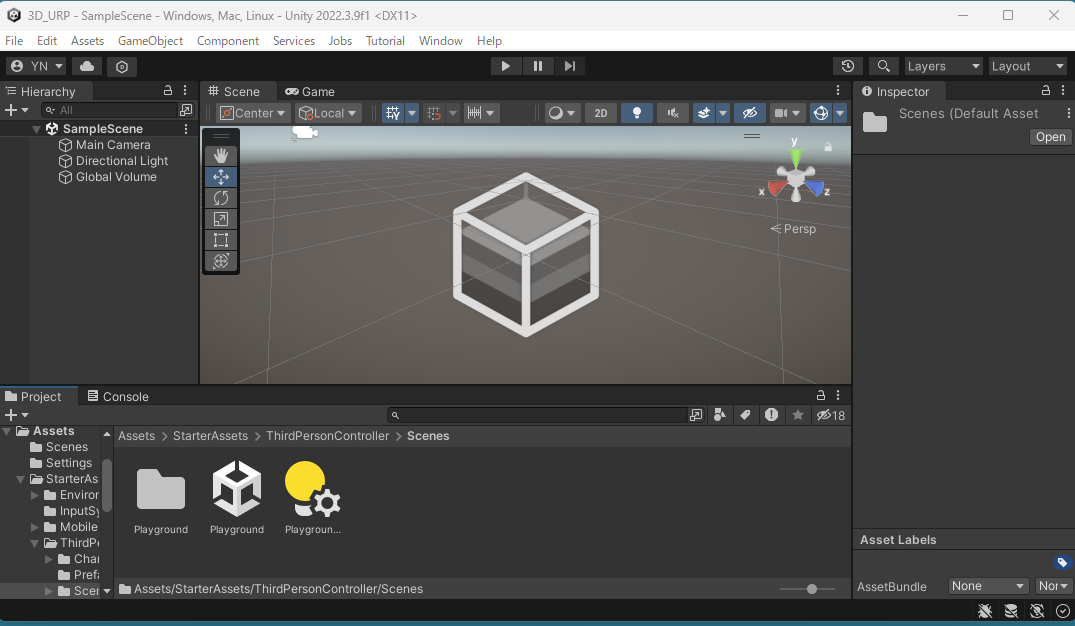The height and width of the screenshot is (626, 1075).
Task: Toggle scene lighting bulb
Action: coord(636,113)
